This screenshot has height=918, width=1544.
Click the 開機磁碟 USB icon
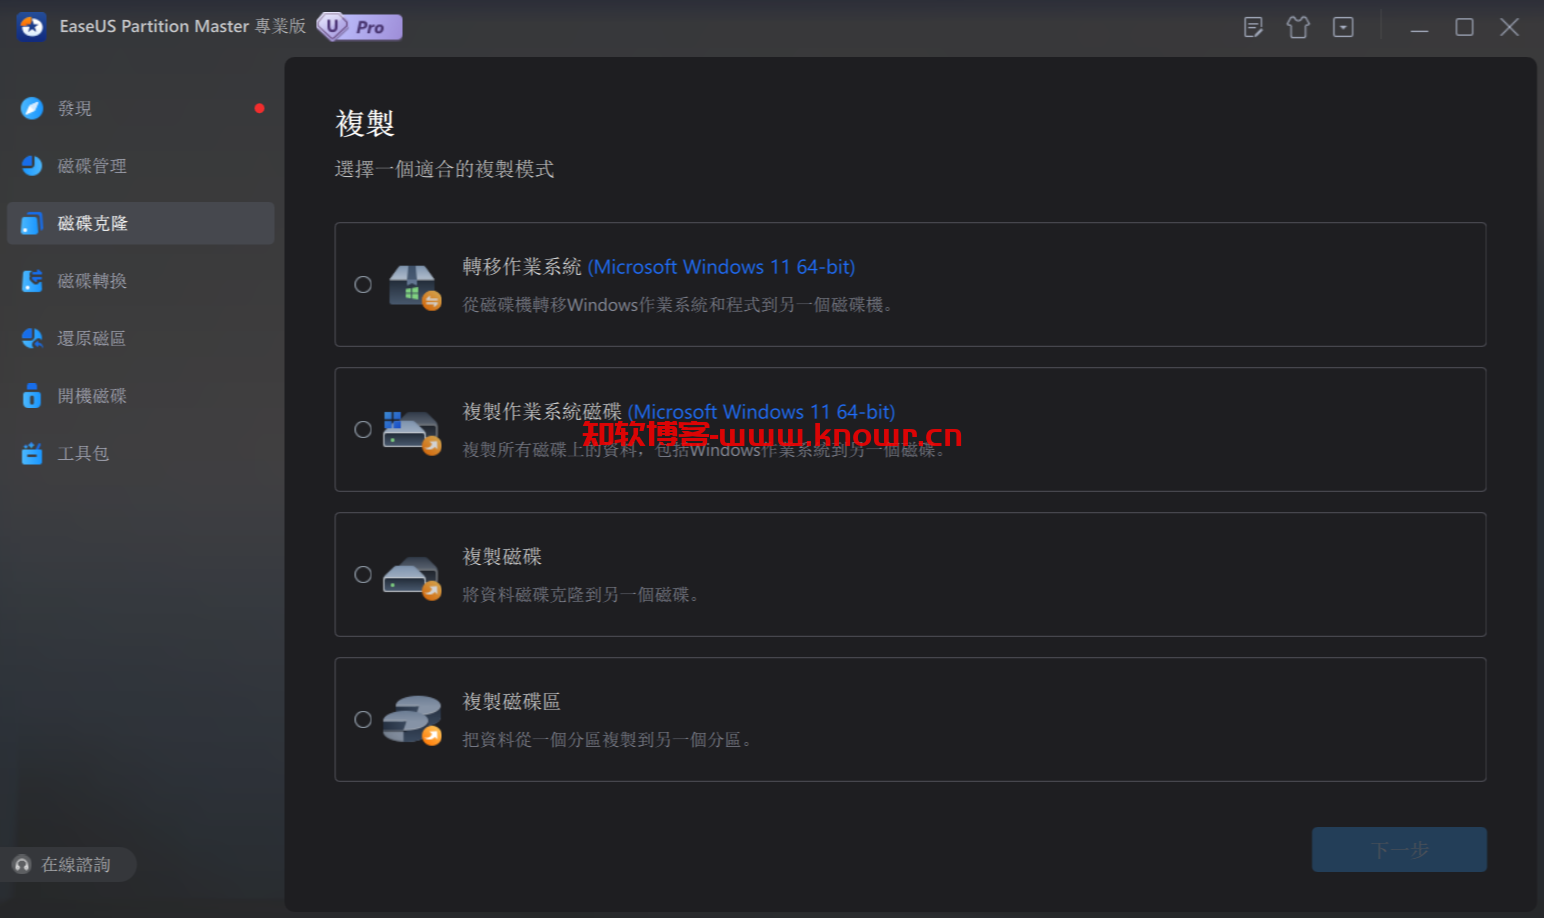32,396
